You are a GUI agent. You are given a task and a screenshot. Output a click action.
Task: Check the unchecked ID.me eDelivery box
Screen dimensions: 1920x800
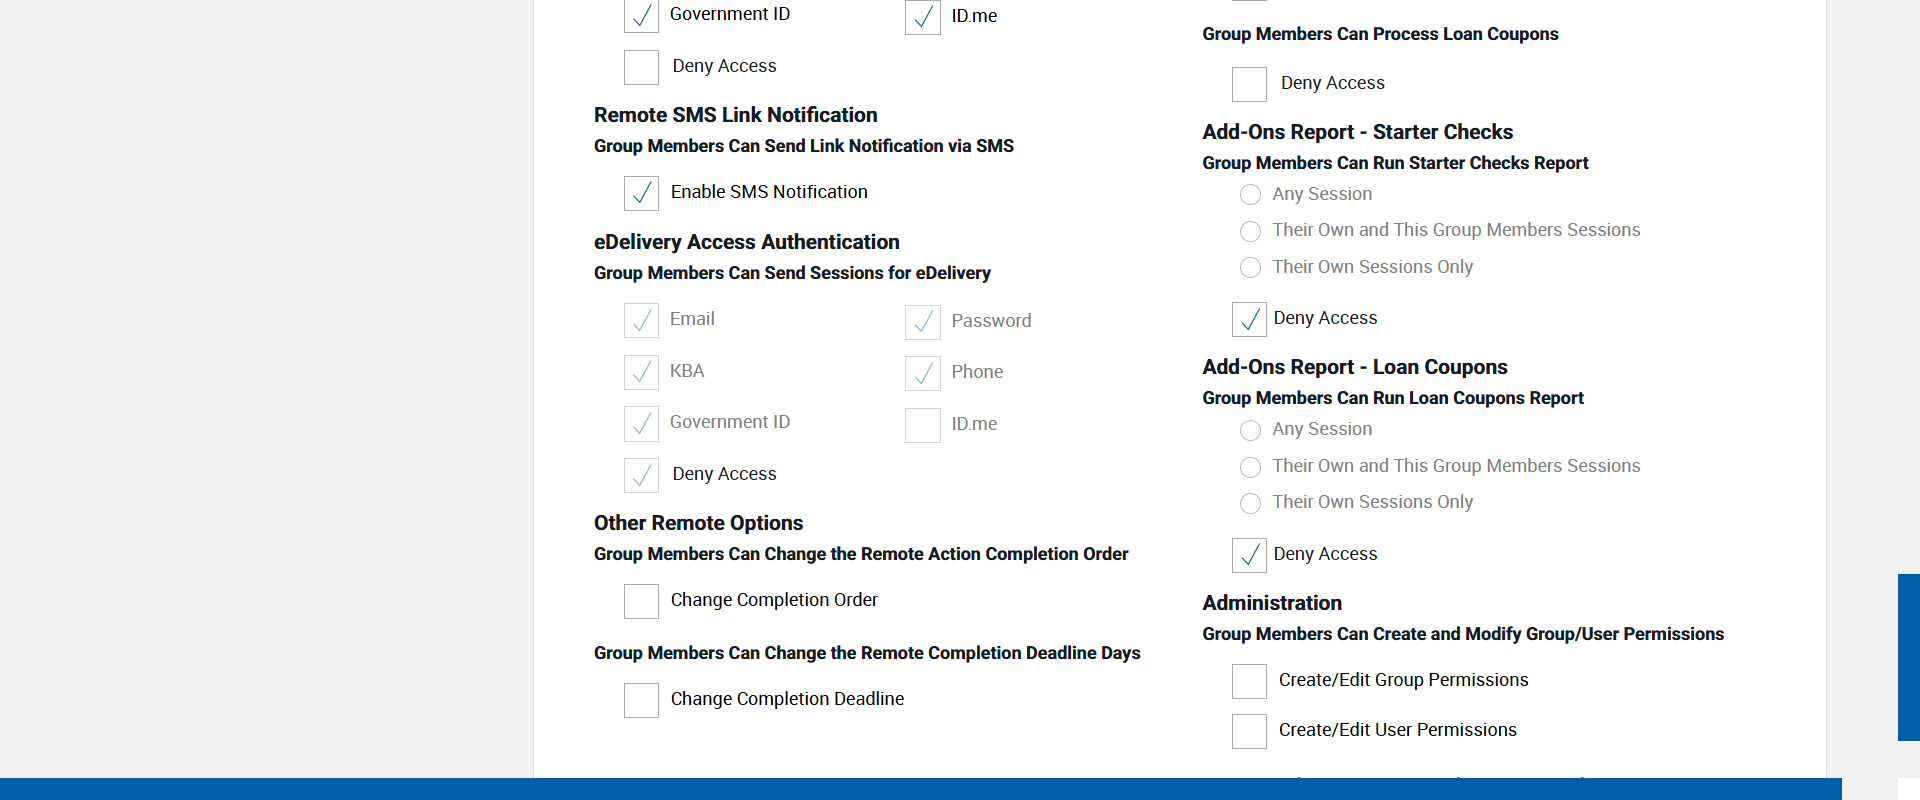tap(922, 425)
